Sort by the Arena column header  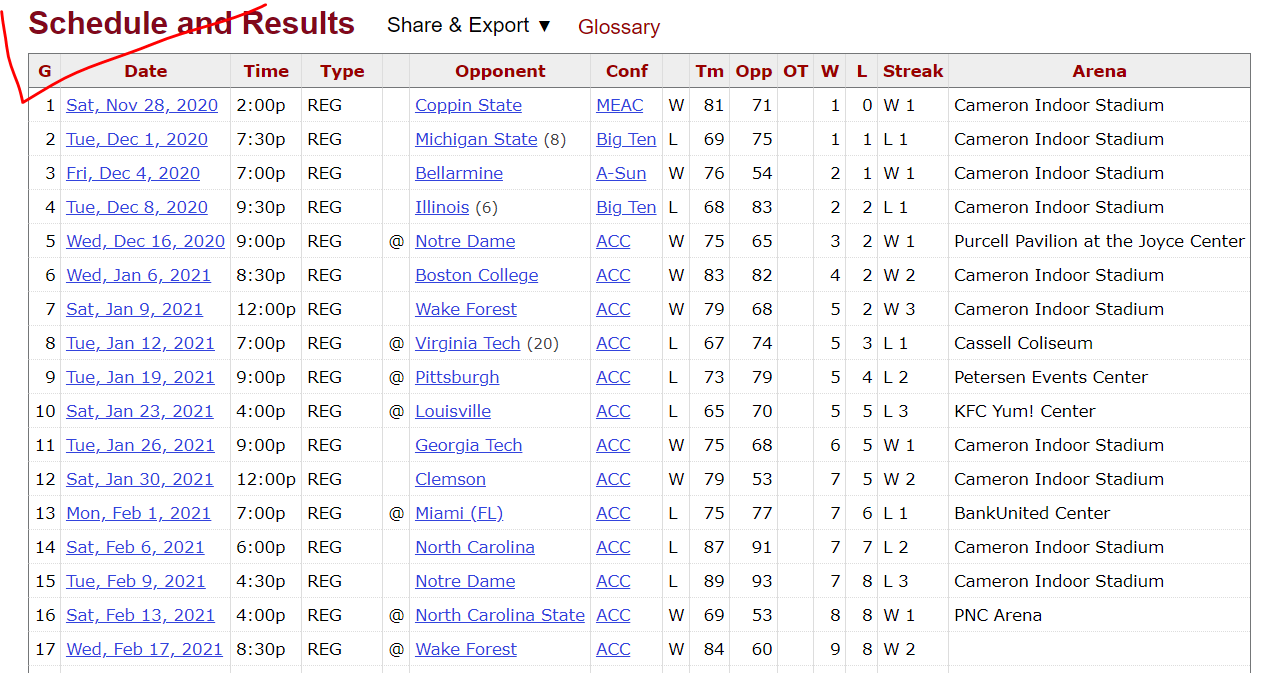click(x=1099, y=71)
